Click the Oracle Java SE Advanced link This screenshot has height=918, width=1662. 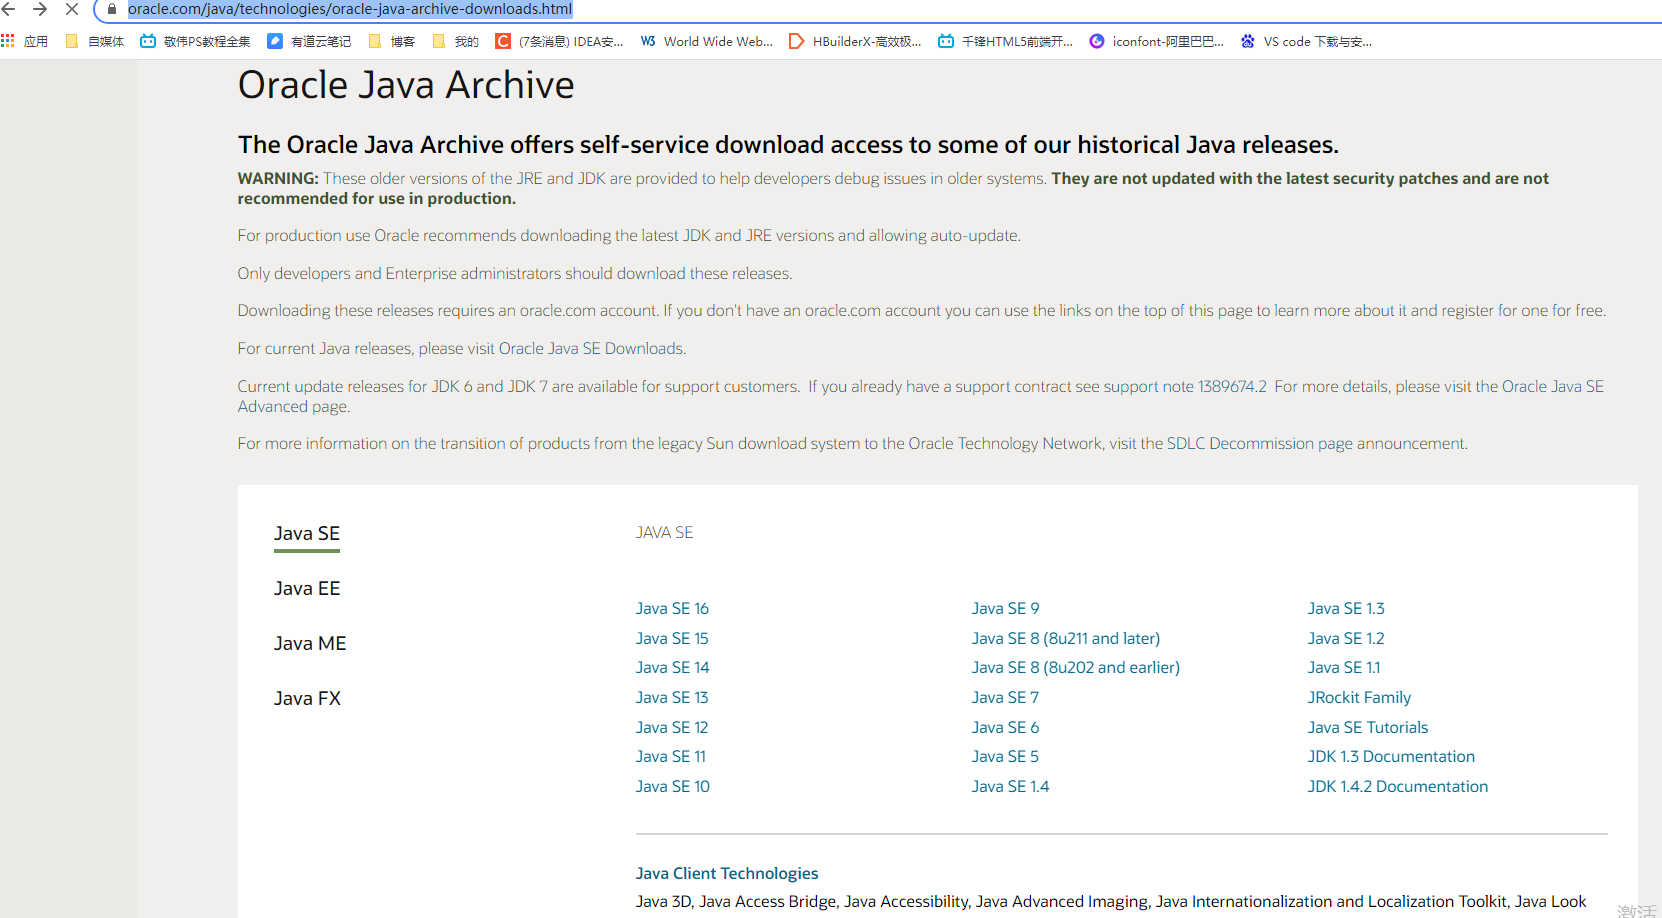(x=920, y=397)
